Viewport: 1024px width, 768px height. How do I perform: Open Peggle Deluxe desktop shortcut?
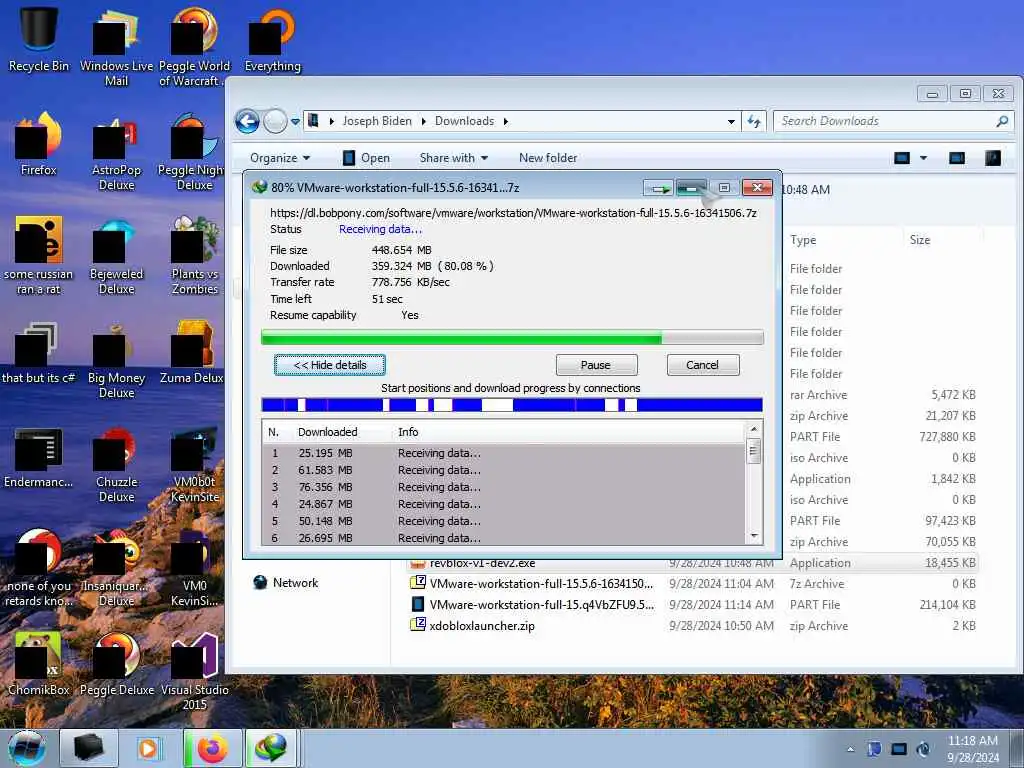tap(116, 665)
